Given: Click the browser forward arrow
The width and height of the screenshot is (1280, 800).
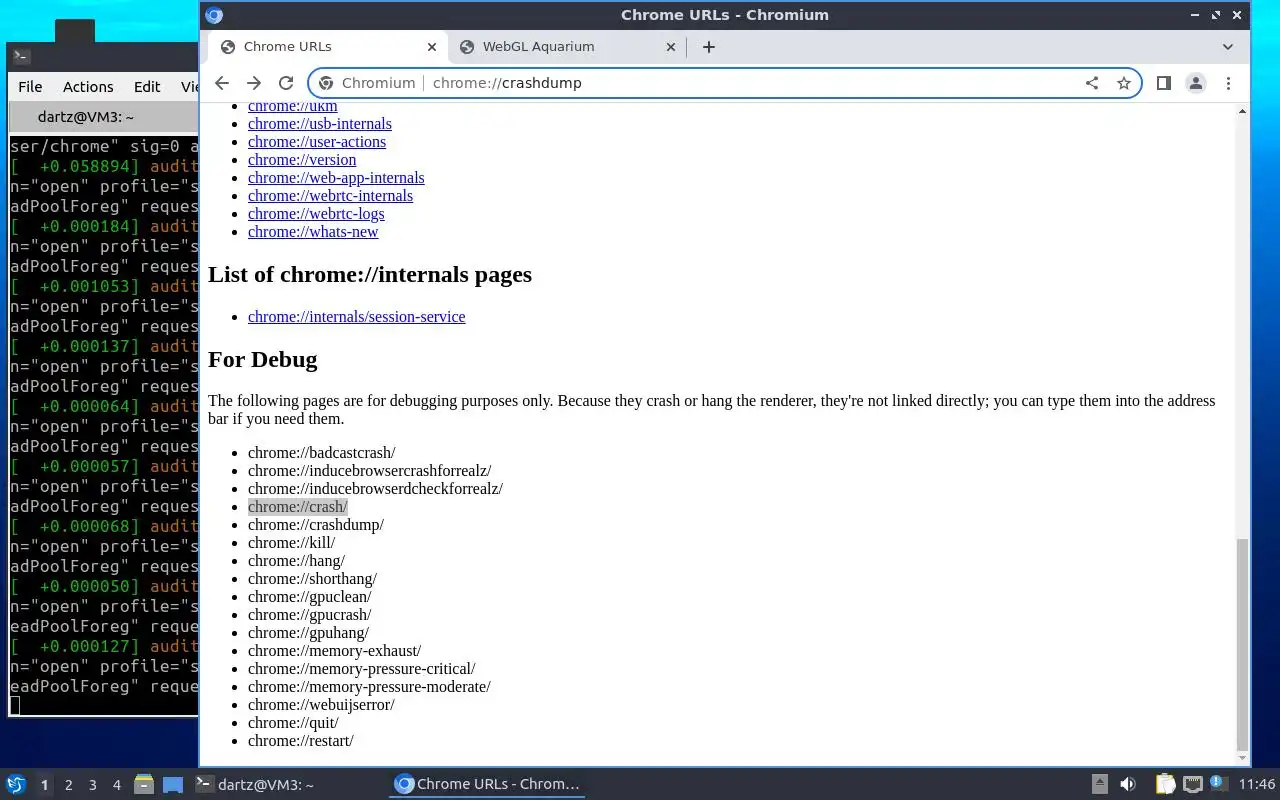Looking at the screenshot, I should tap(254, 83).
